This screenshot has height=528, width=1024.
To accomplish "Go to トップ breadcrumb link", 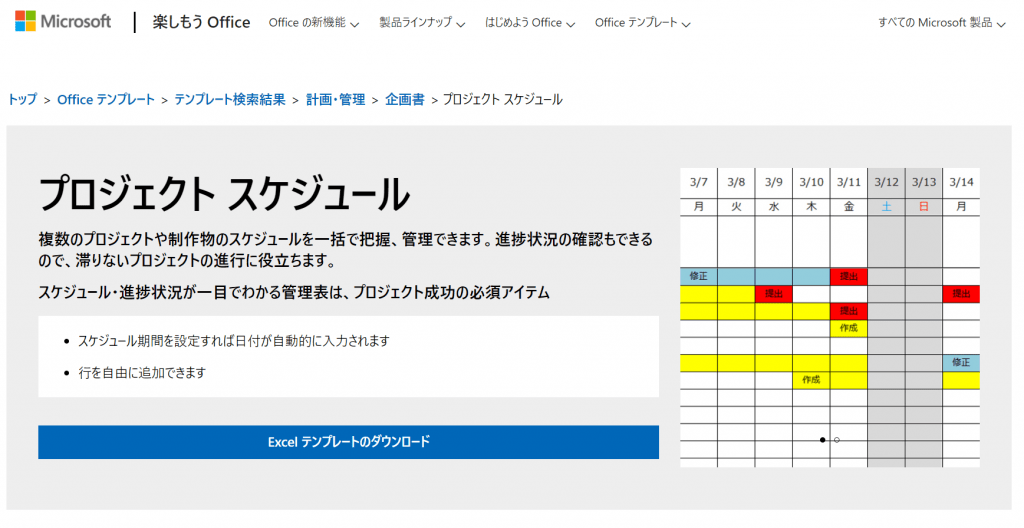I will point(22,99).
